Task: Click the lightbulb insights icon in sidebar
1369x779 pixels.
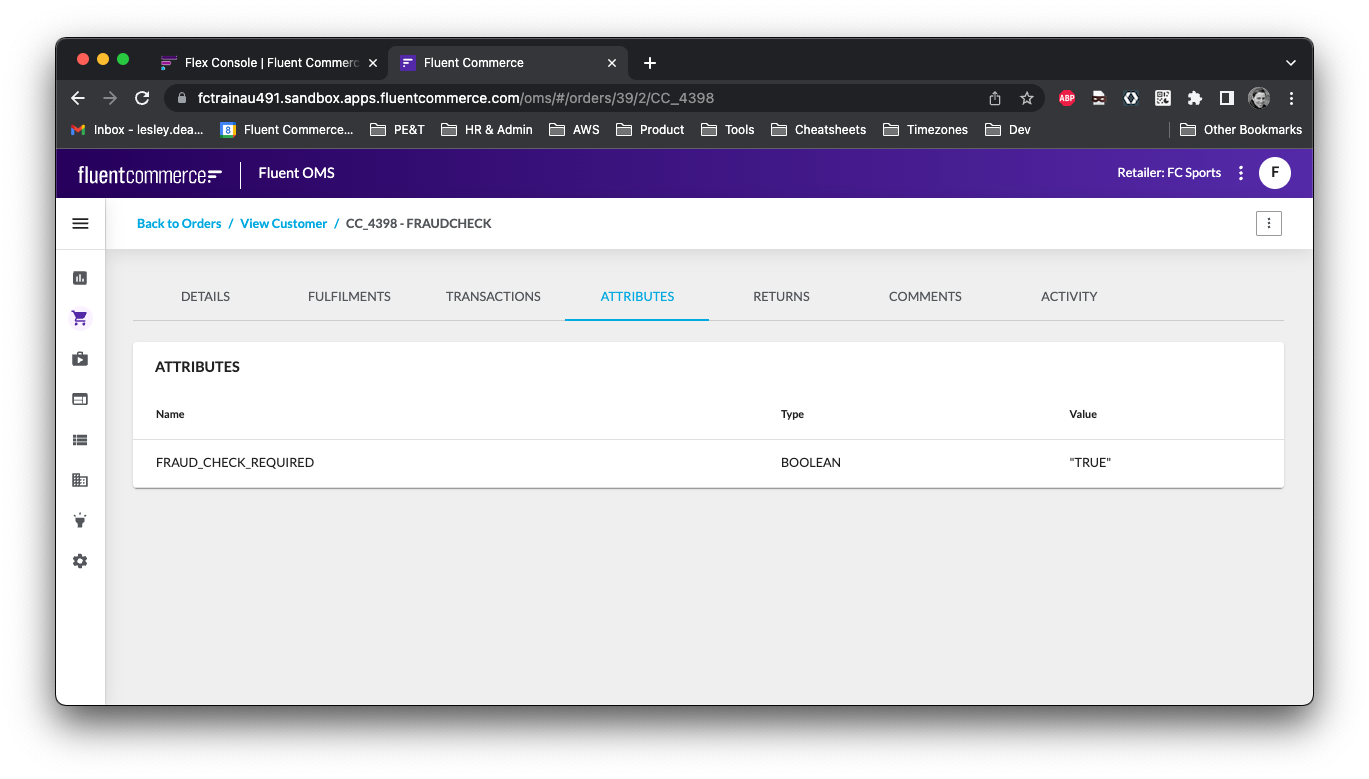Action: point(80,521)
